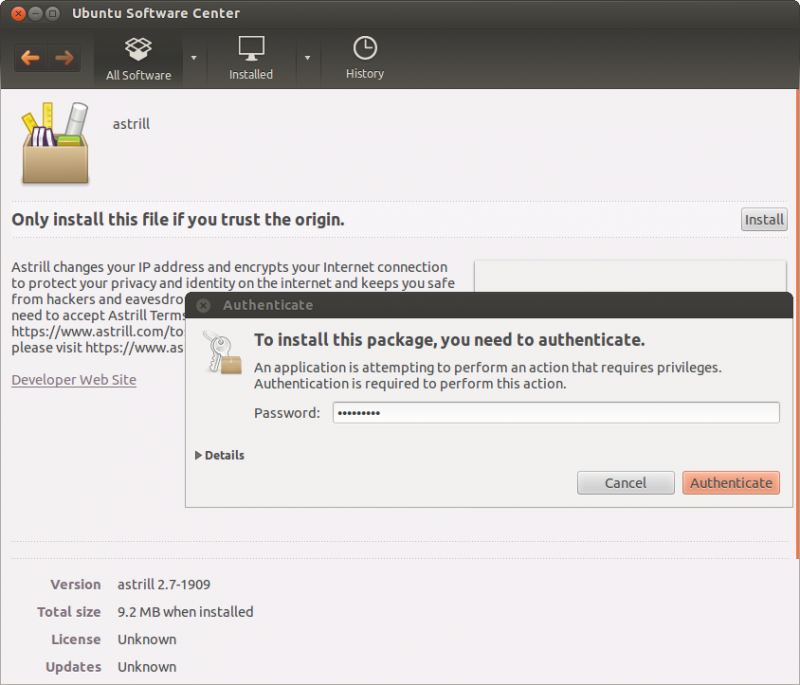Screen dimensions: 800x685
Task: Click the 'Only install this file' warning text
Action: [178, 220]
